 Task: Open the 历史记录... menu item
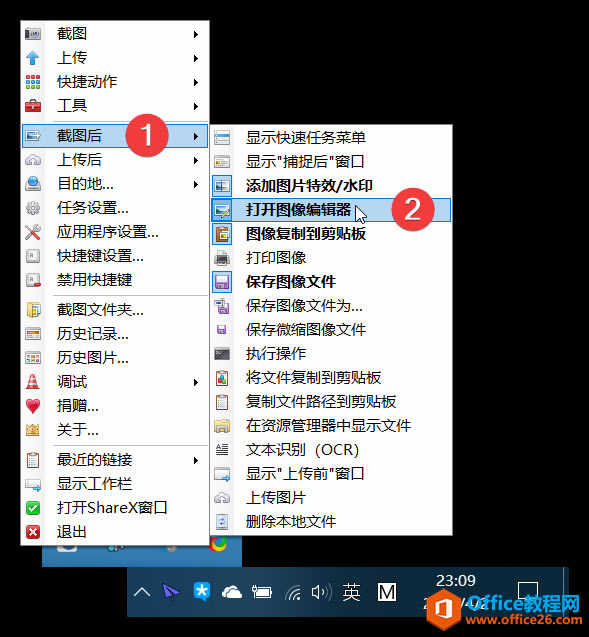[x=115, y=334]
